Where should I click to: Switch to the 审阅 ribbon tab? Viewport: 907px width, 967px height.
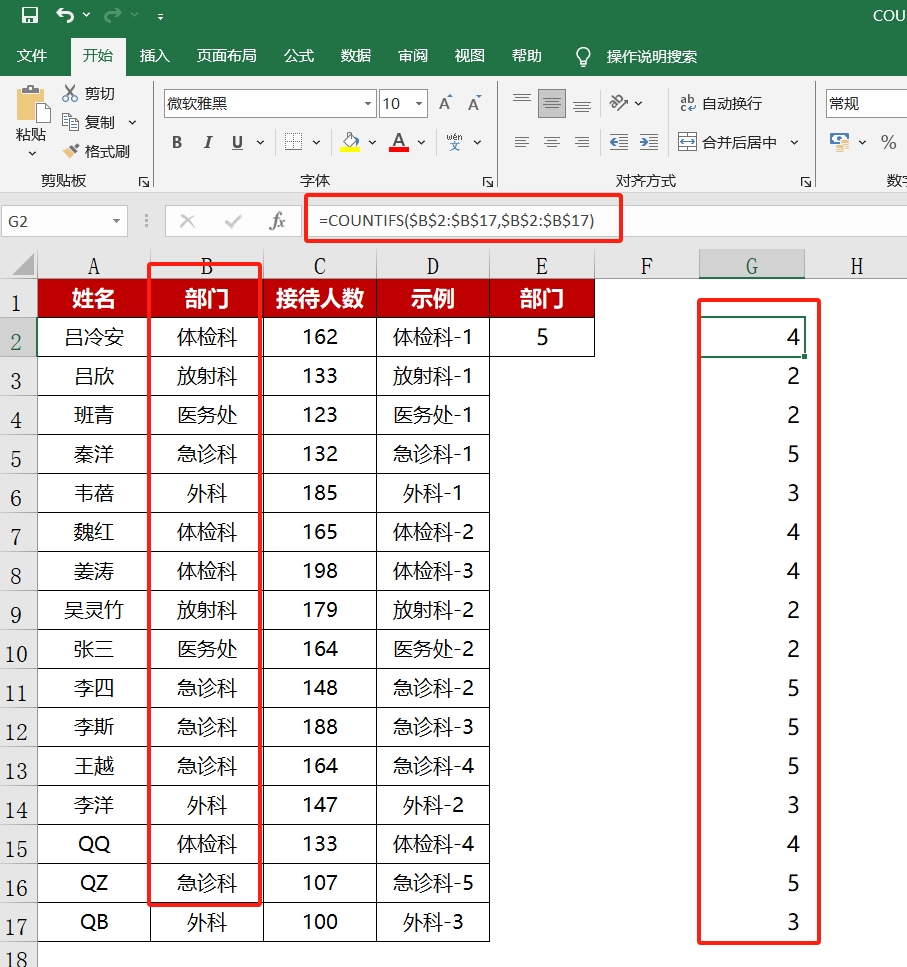coord(413,56)
